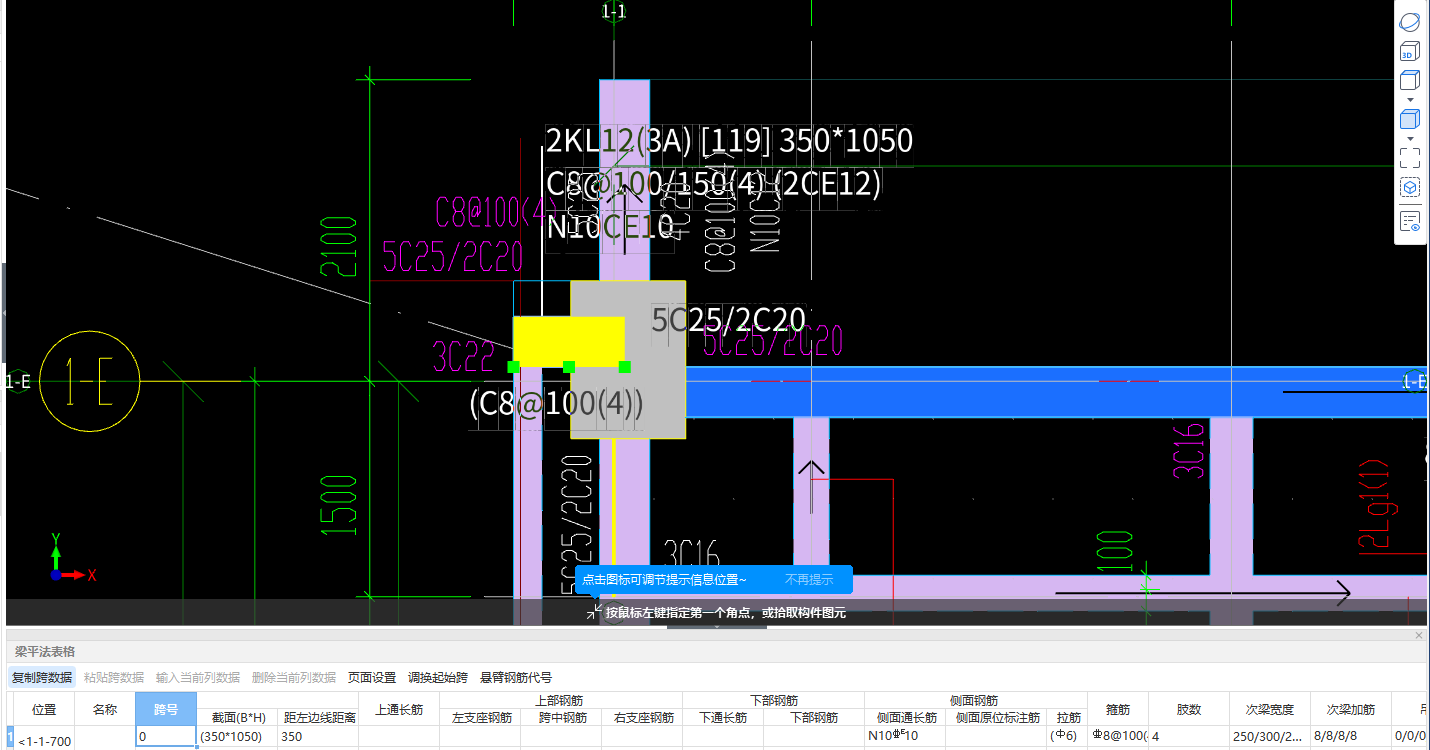This screenshot has width=1430, height=750.
Task: Click the 位置 cell <1-1-700
Action: pos(44,740)
